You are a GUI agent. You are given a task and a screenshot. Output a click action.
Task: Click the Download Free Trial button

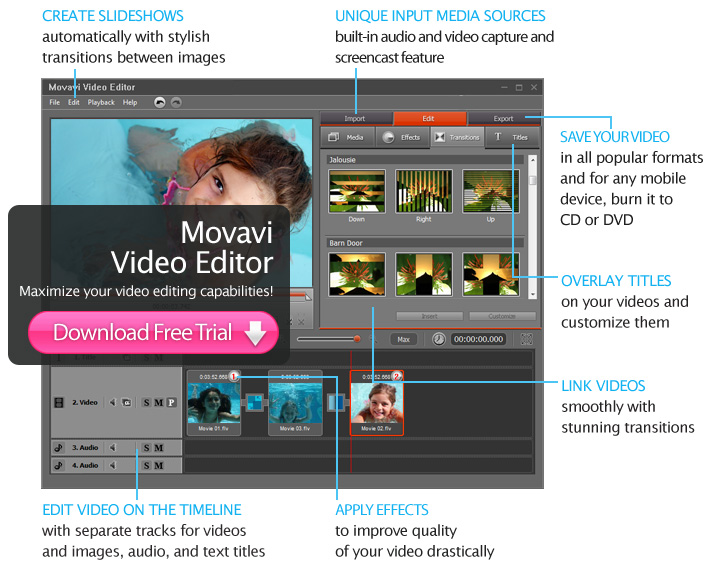tap(152, 333)
